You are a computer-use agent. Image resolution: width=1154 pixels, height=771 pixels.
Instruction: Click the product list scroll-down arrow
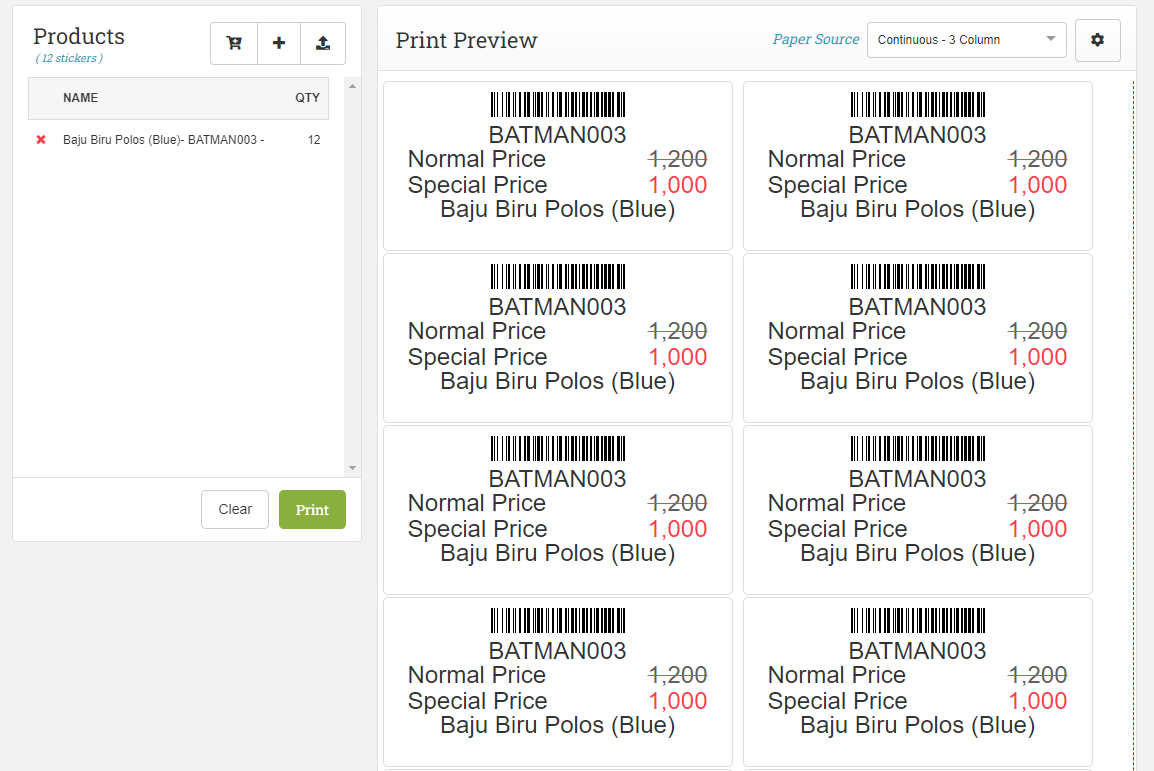point(353,468)
